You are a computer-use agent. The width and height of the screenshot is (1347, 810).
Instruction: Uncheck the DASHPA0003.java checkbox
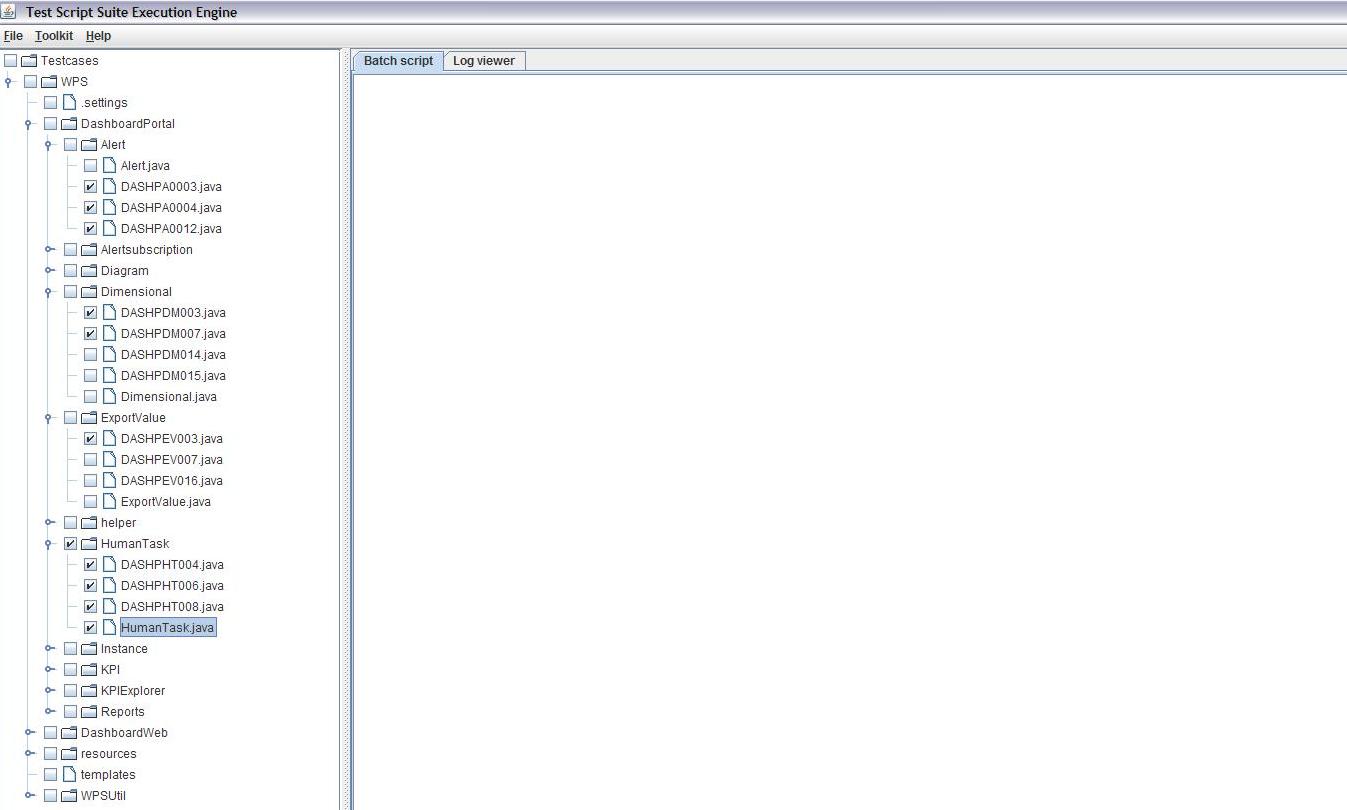(x=91, y=187)
